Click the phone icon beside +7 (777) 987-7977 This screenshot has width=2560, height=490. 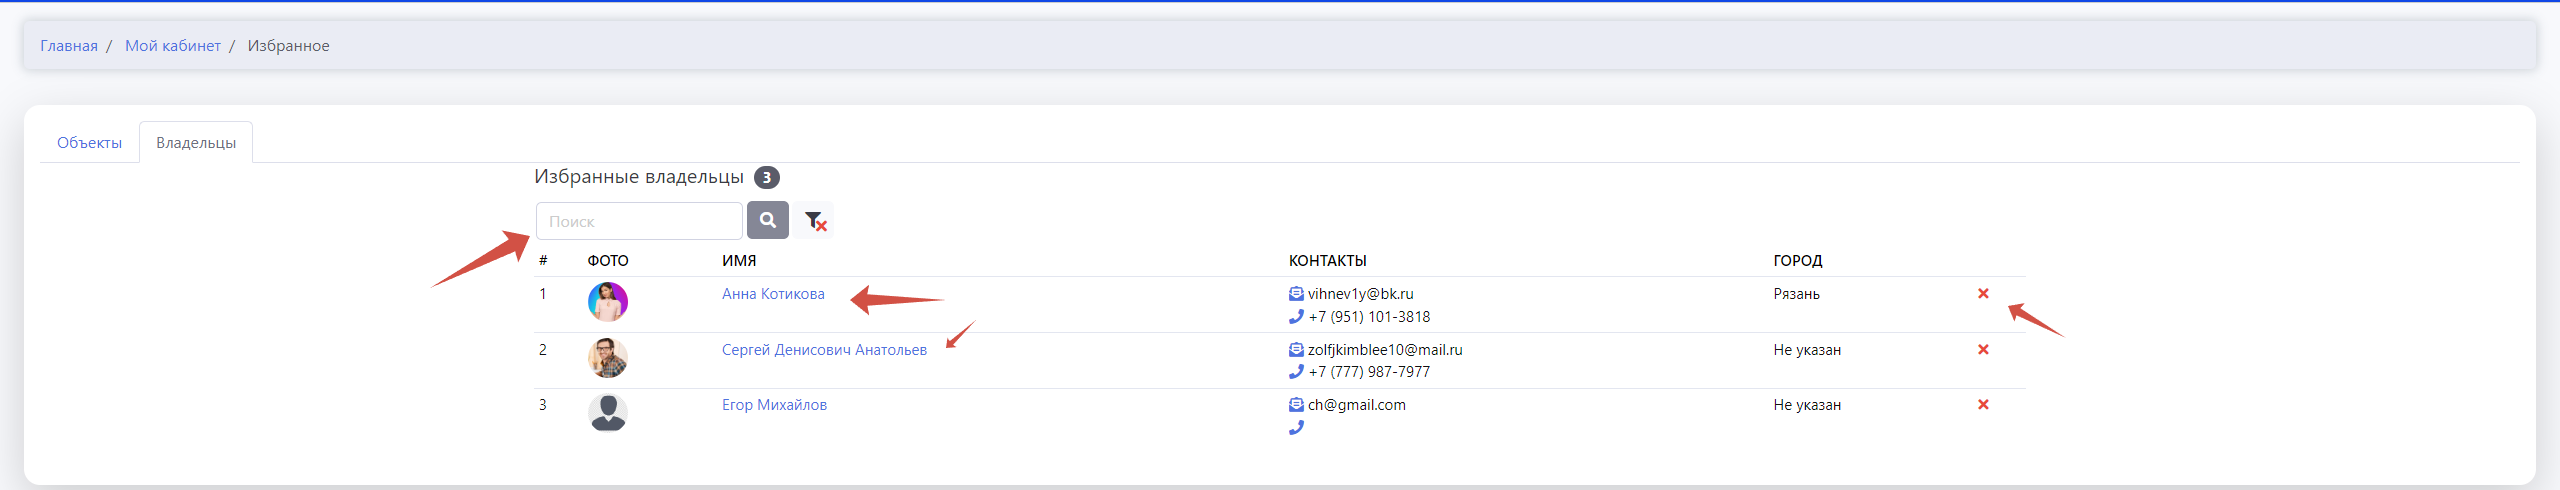[1296, 372]
